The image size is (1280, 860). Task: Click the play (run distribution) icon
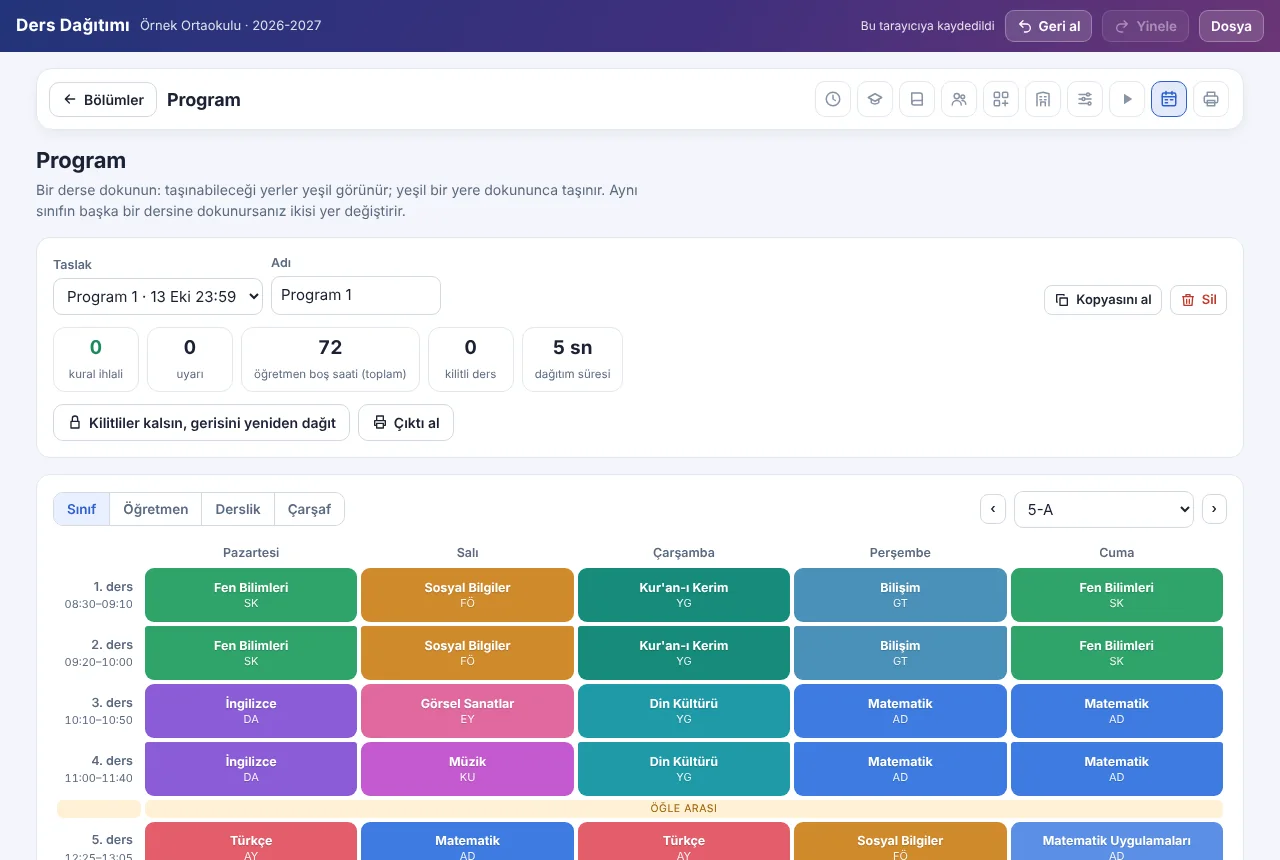tap(1127, 99)
